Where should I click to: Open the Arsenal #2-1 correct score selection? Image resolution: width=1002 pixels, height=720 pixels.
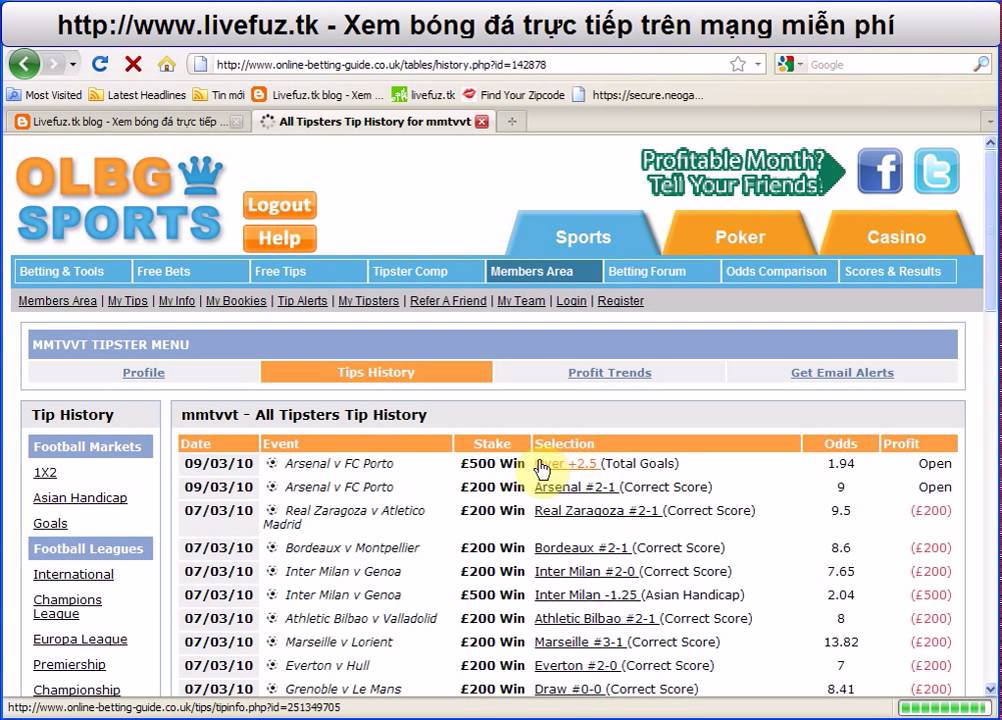pos(576,487)
